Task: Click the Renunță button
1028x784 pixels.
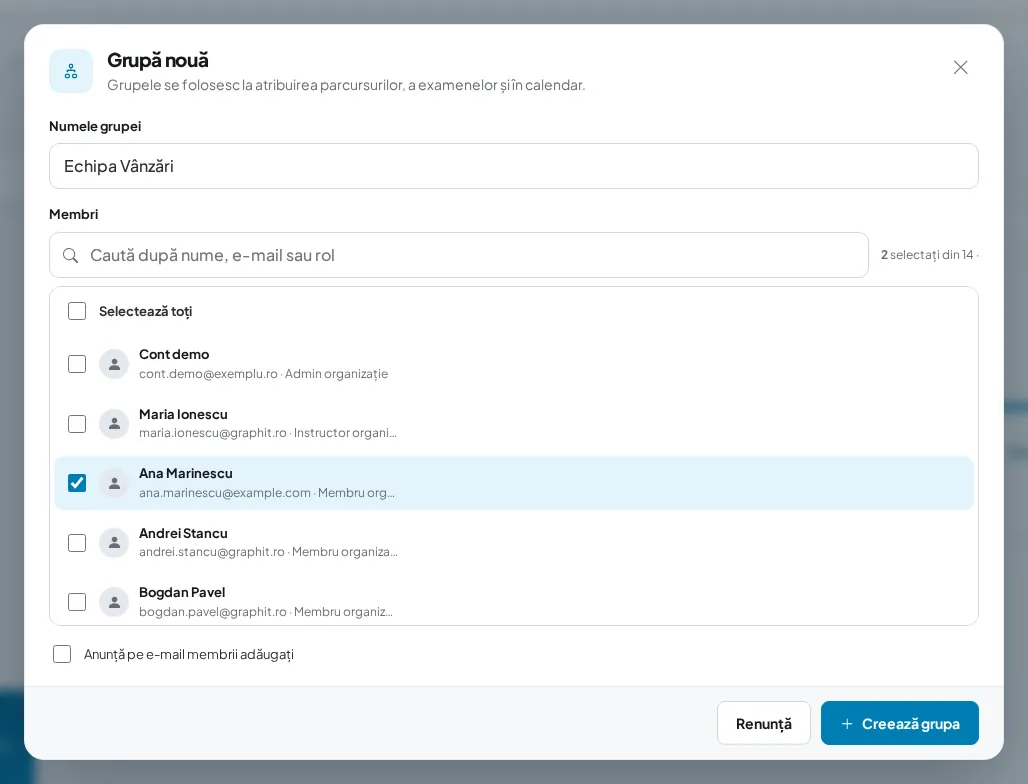Action: click(764, 723)
